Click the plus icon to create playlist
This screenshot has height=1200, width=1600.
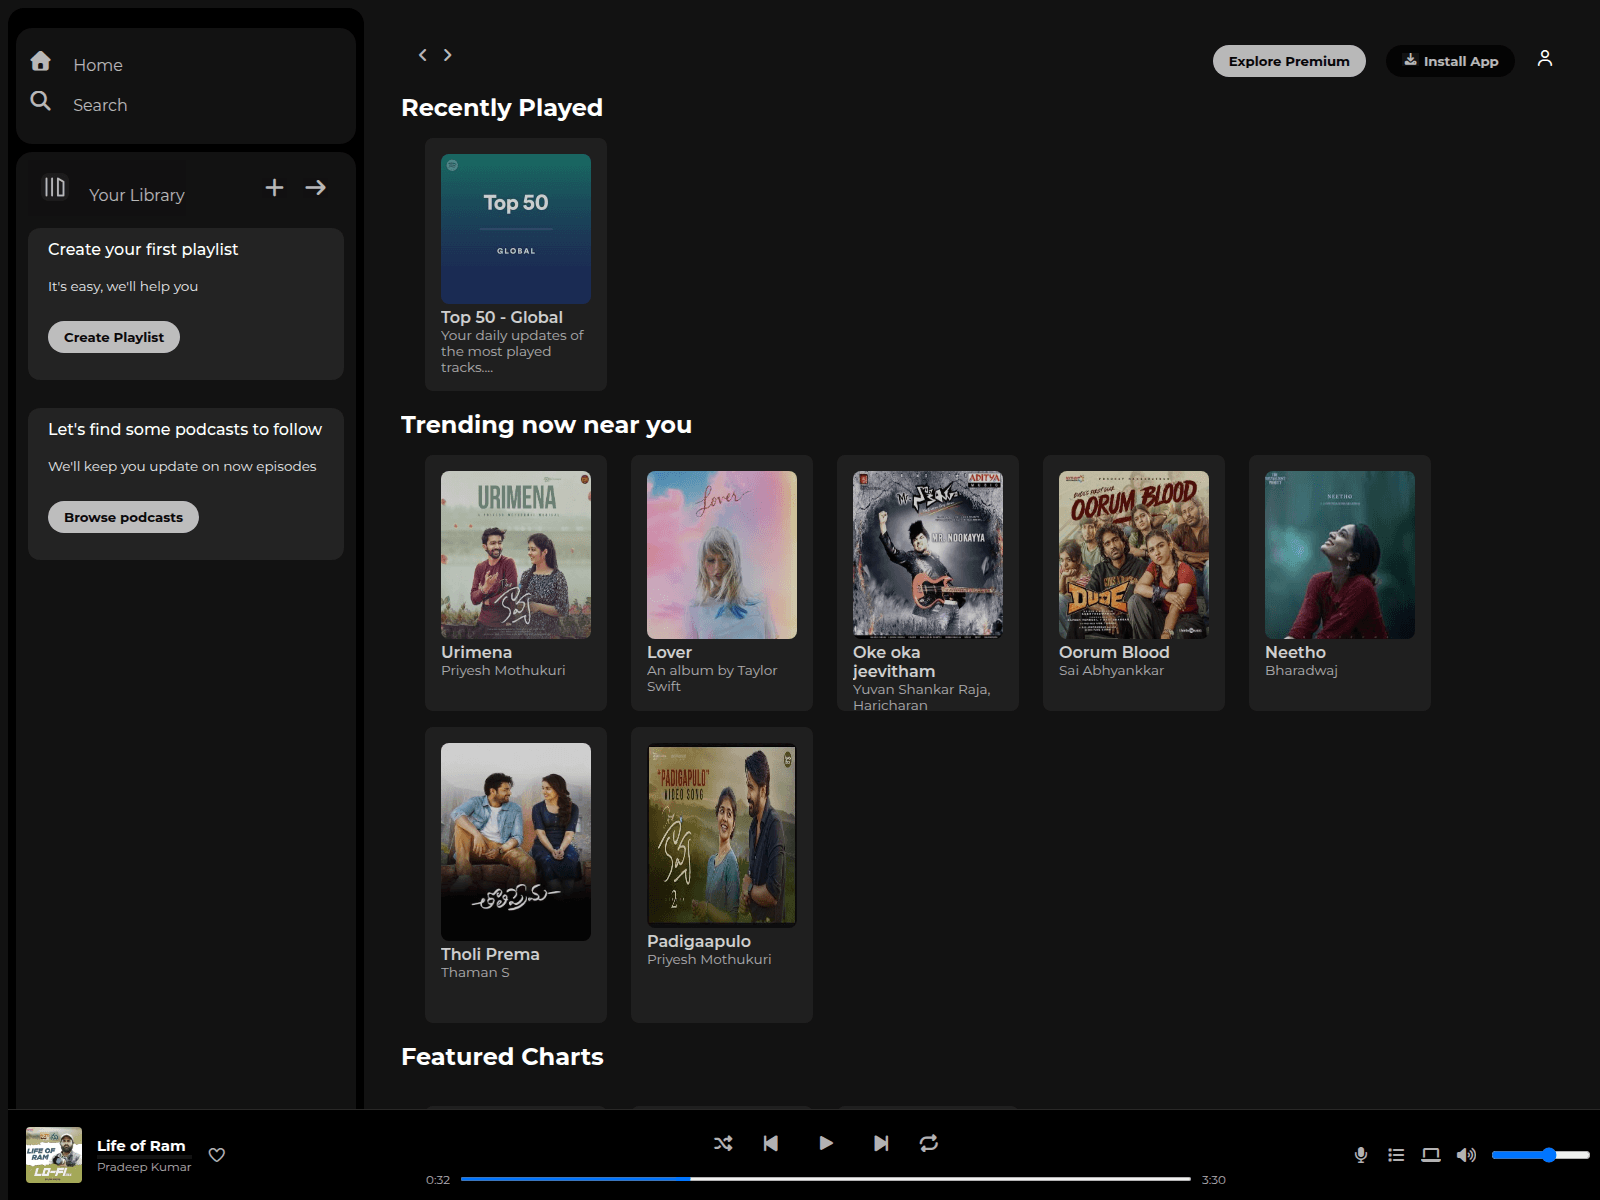[274, 187]
